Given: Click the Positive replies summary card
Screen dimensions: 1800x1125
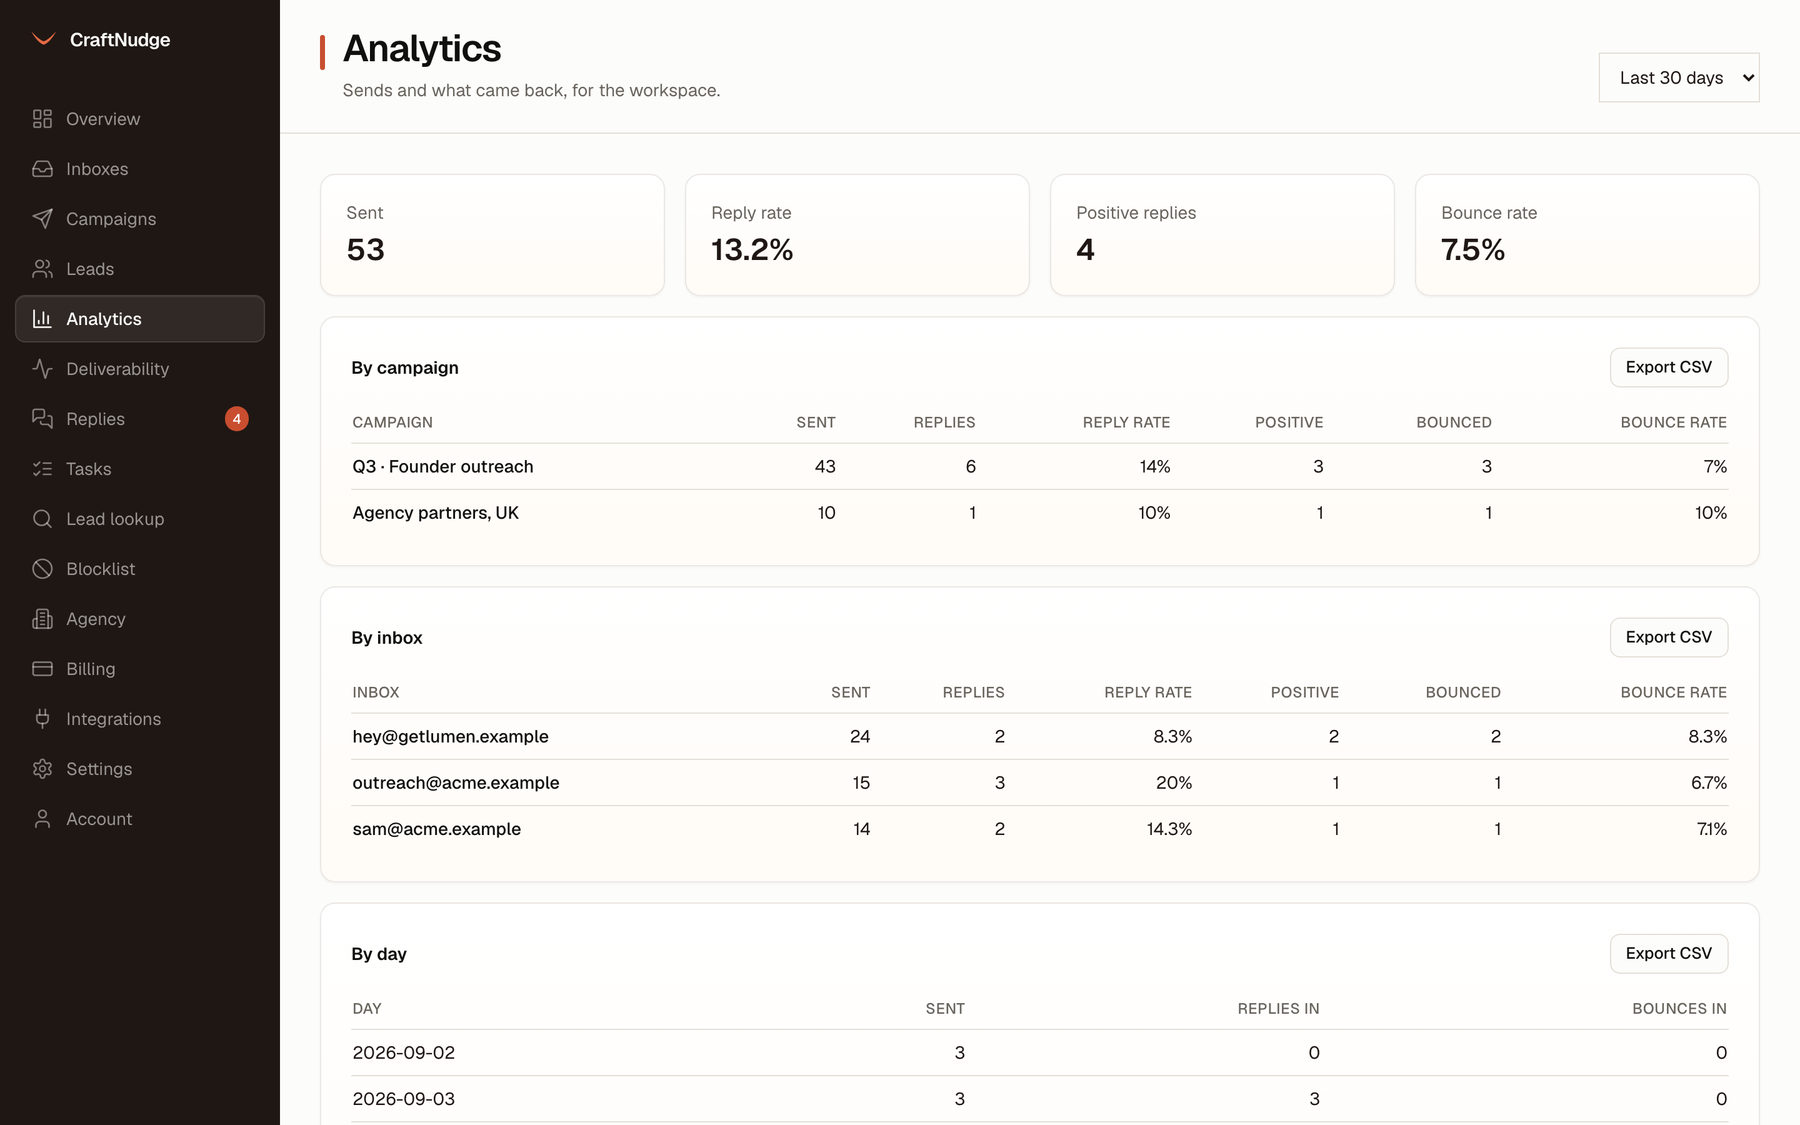Looking at the screenshot, I should [x=1222, y=235].
